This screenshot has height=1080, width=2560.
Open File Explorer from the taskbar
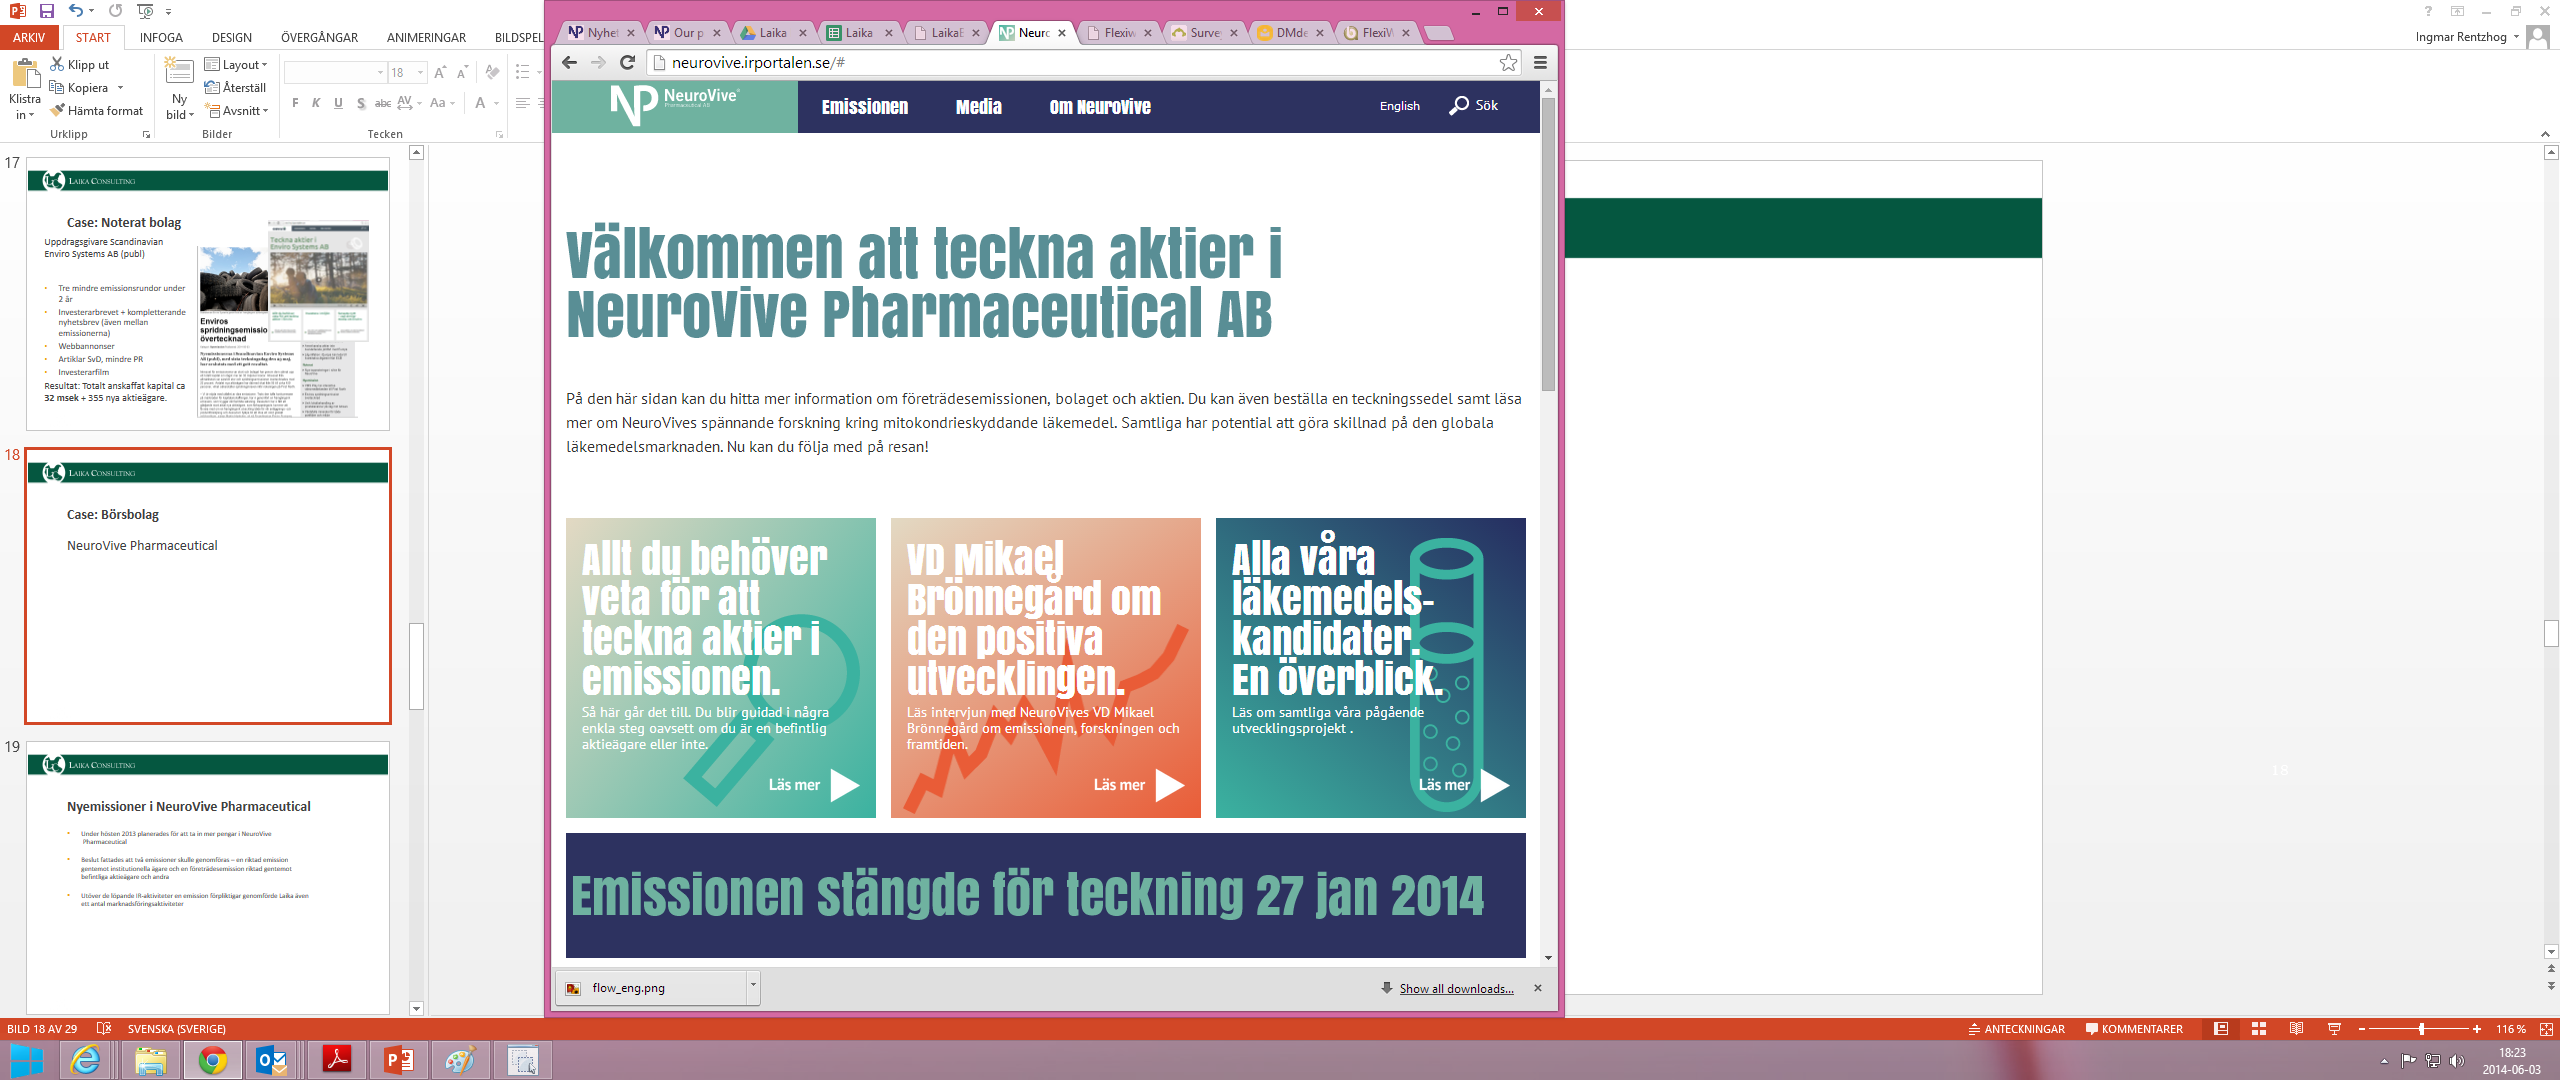click(150, 1060)
